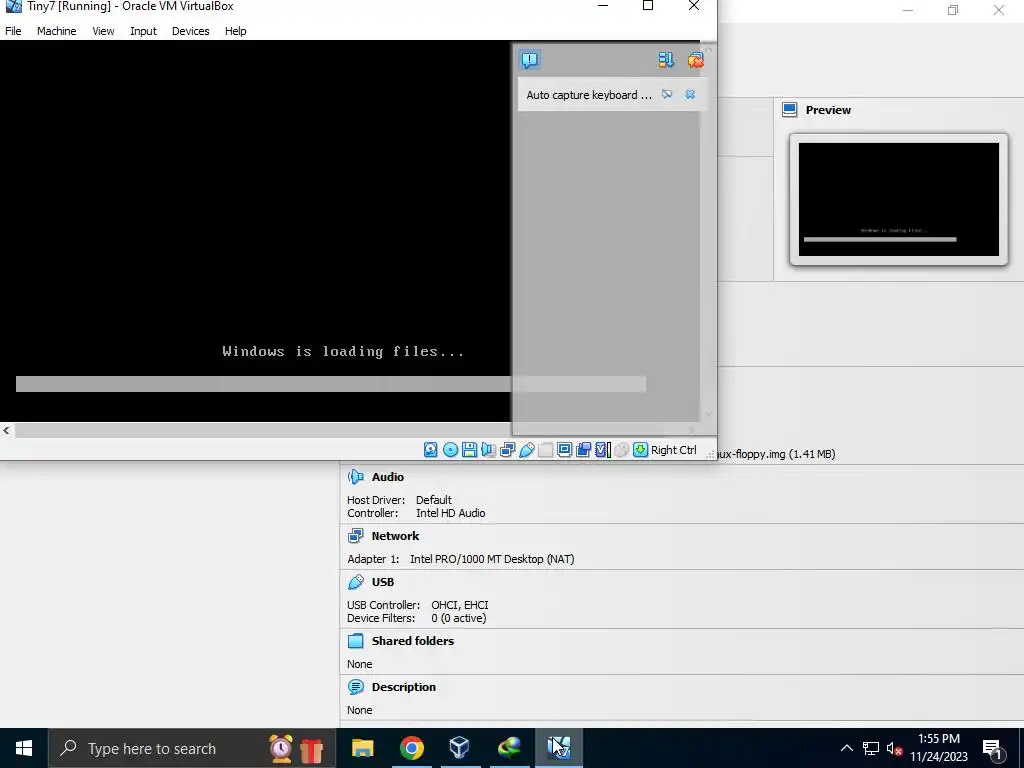Click the green arrow keyboard capture indicator

(641, 449)
